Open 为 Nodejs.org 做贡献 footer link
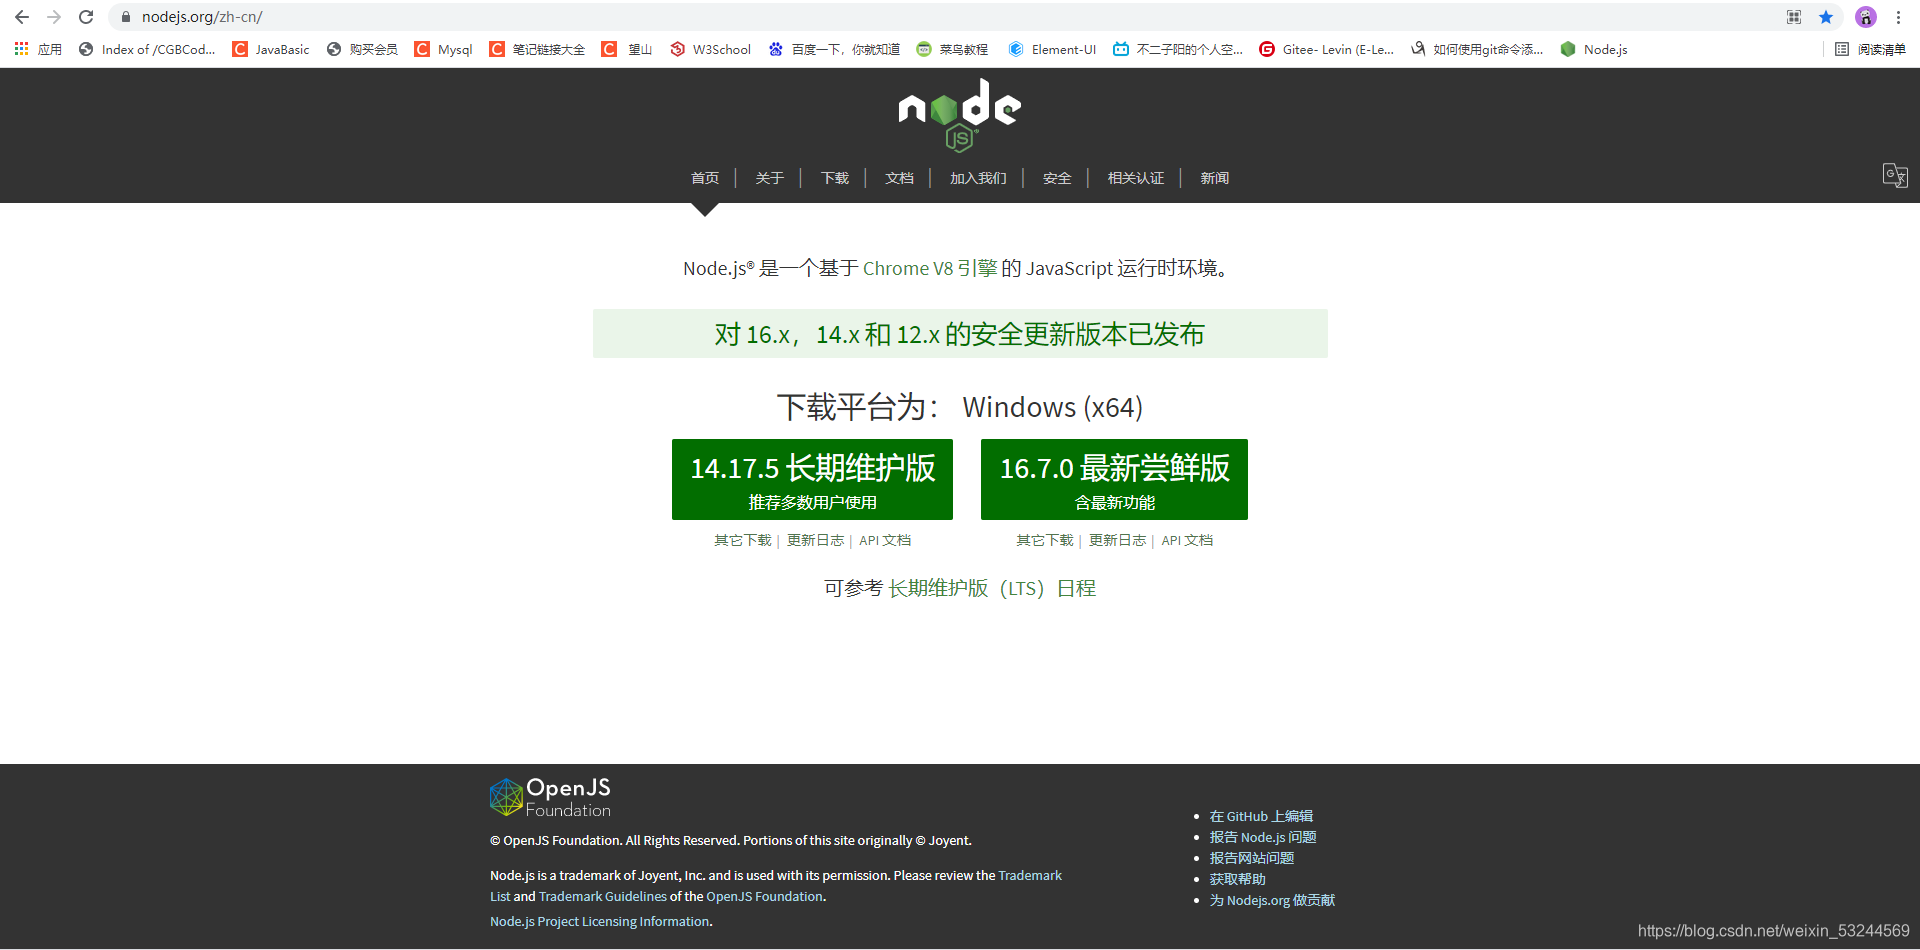Image resolution: width=1920 pixels, height=950 pixels. [x=1272, y=900]
